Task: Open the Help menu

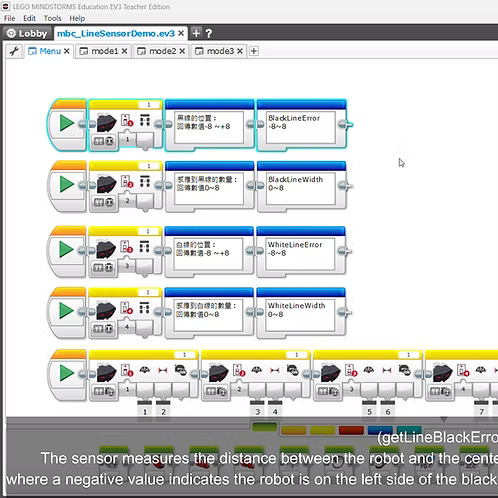Action: [77, 18]
